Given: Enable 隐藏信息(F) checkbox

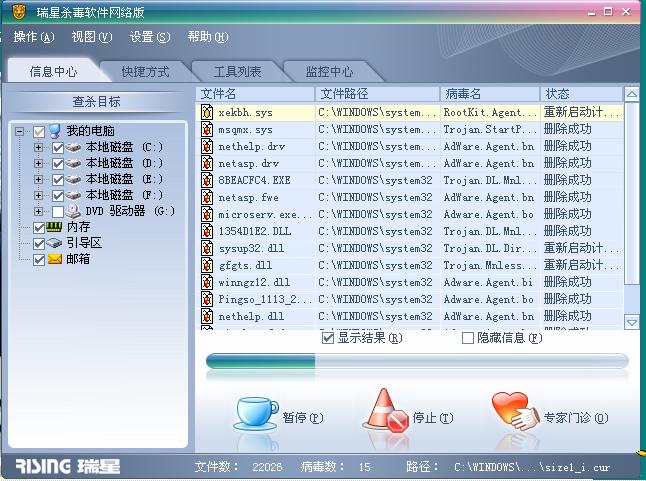Looking at the screenshot, I should click(x=468, y=339).
